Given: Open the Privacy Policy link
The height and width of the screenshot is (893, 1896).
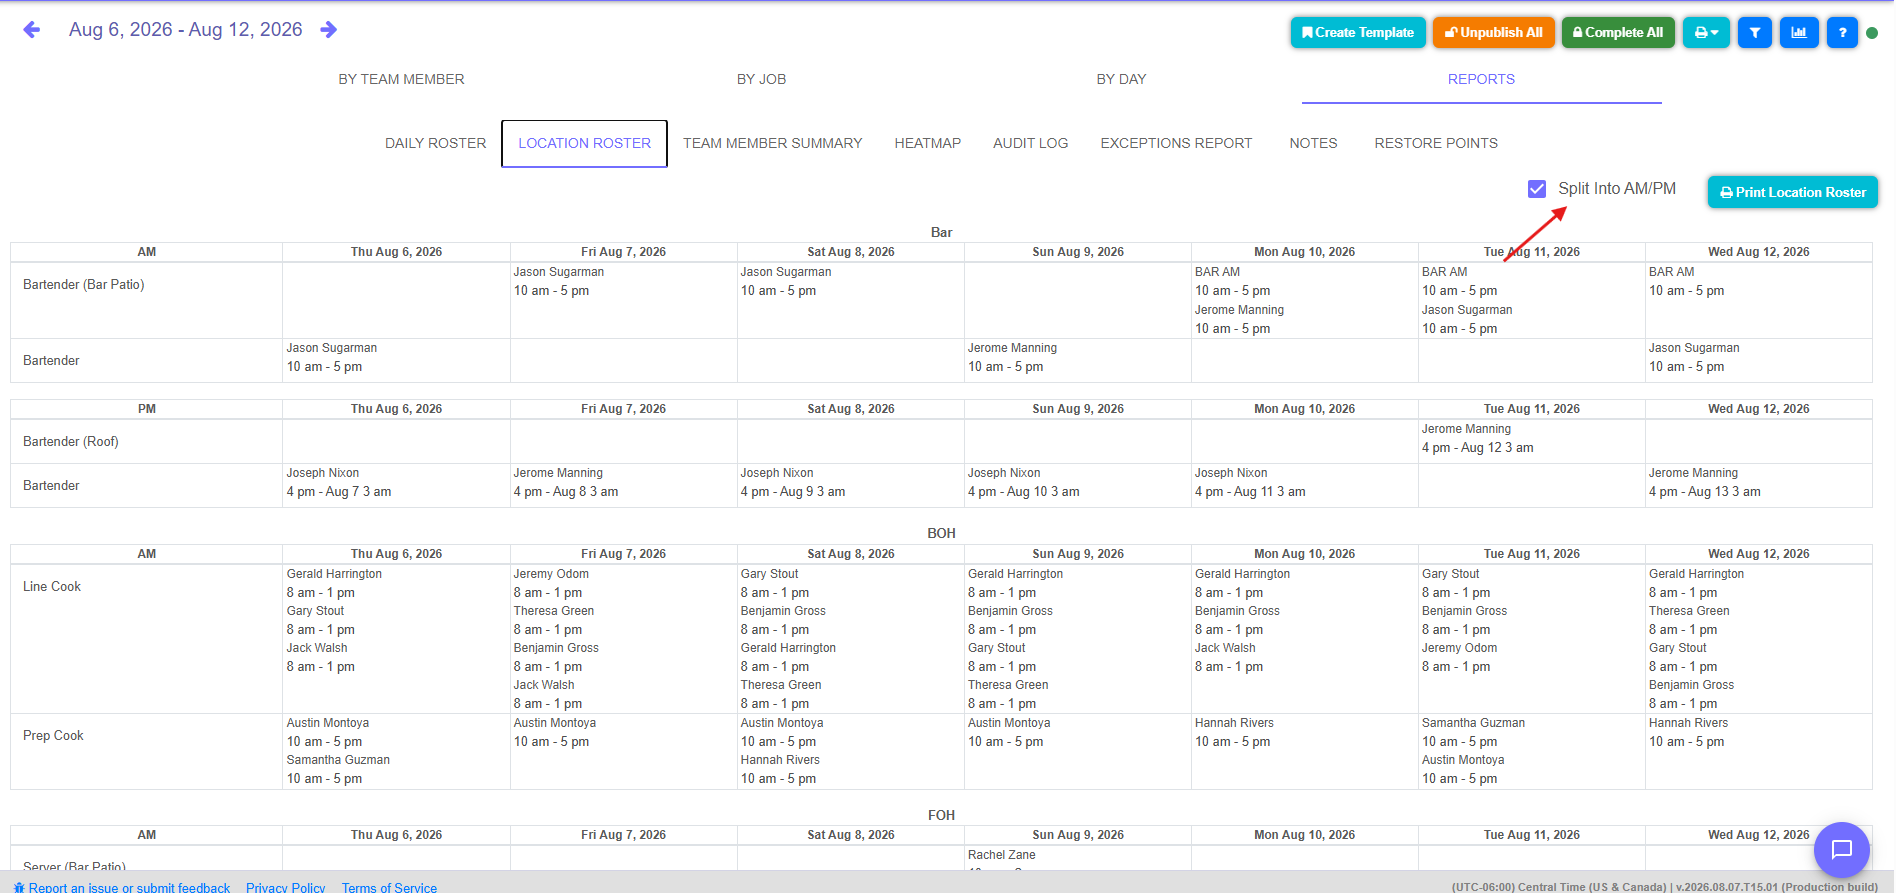Looking at the screenshot, I should click(x=286, y=887).
